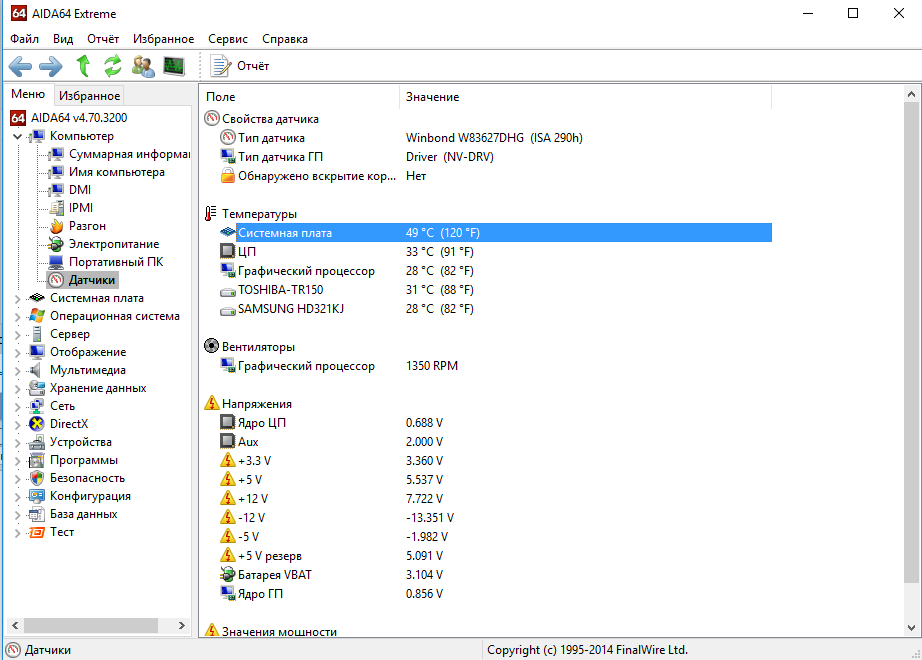Viewport: 922px width, 660px height.
Task: Select the ЦП temperature row
Action: [x=495, y=252]
